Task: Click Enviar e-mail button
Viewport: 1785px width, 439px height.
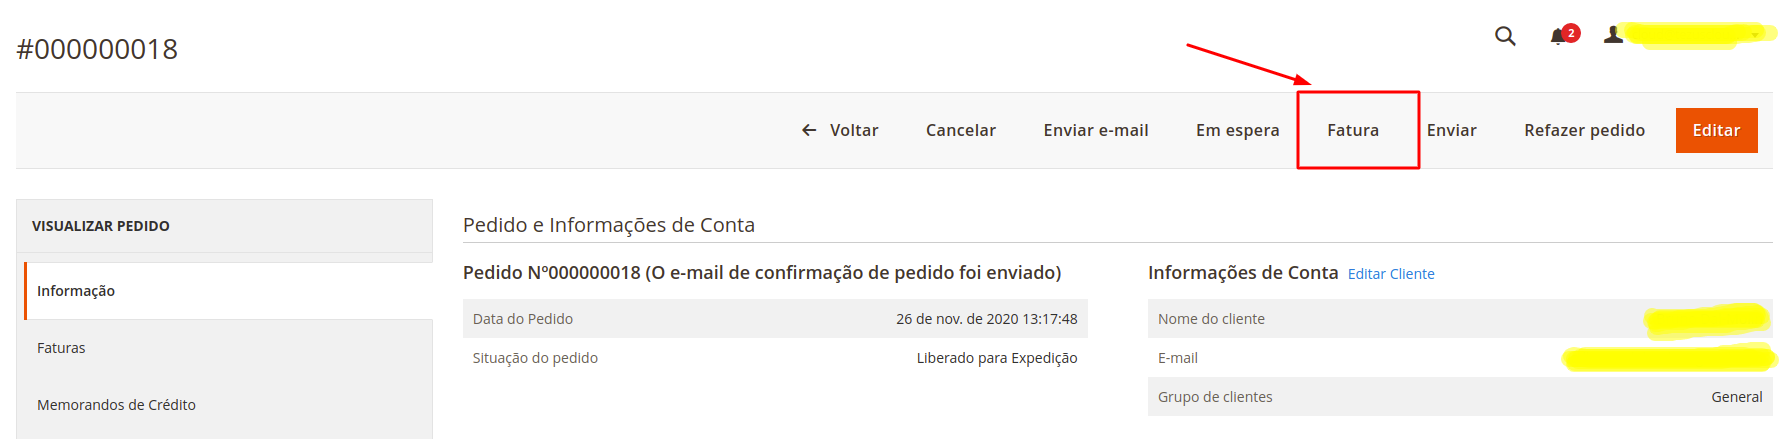Action: click(1096, 130)
